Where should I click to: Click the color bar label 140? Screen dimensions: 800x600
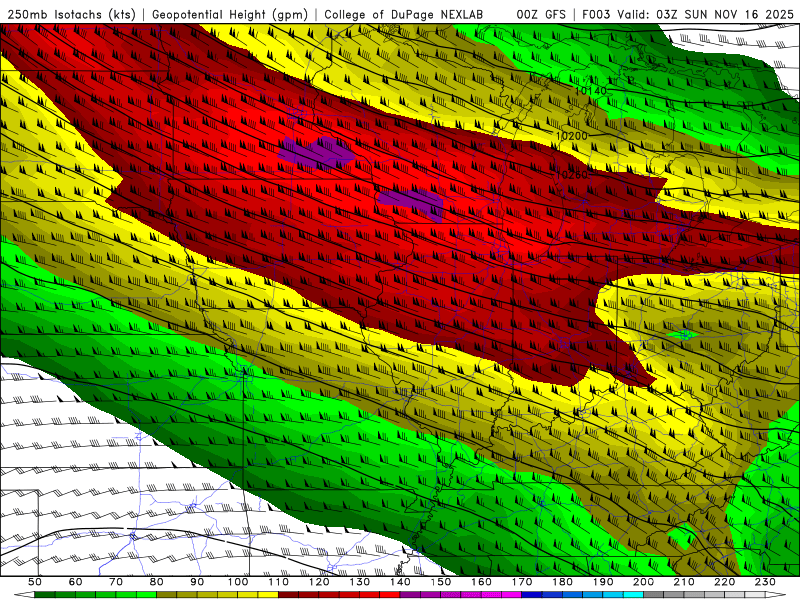coord(401,582)
